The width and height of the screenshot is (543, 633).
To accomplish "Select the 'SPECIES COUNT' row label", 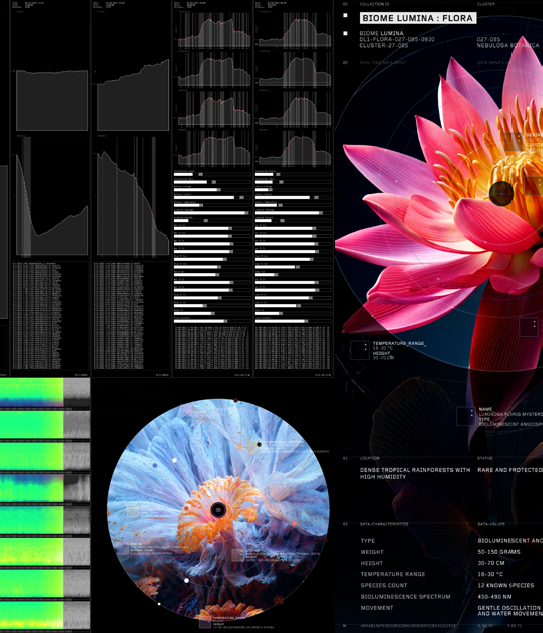I will (384, 585).
